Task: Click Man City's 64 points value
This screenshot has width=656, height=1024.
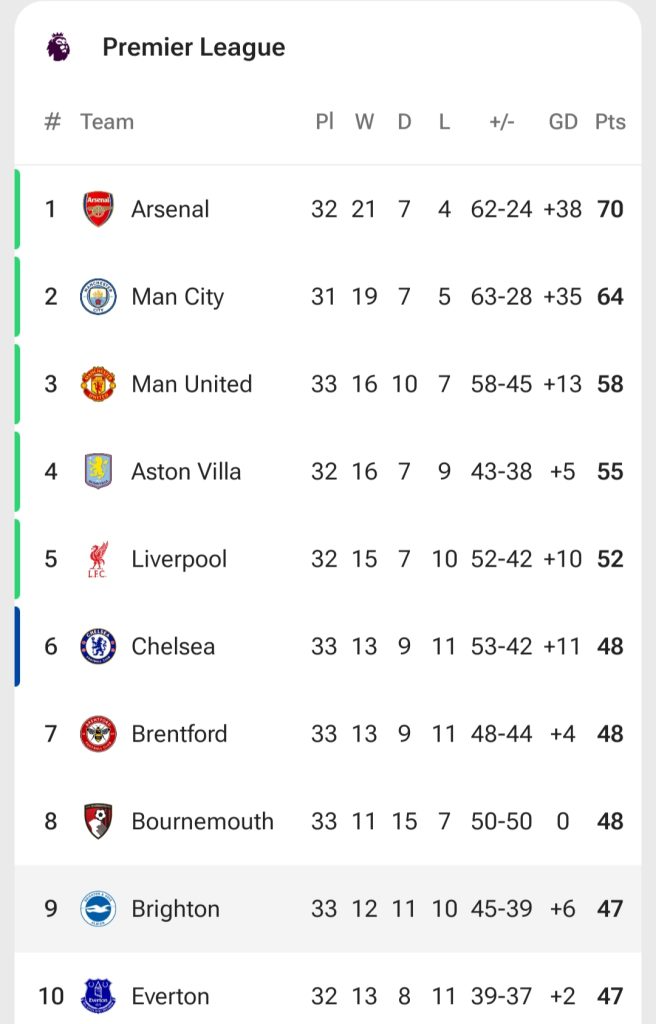Action: pos(610,297)
